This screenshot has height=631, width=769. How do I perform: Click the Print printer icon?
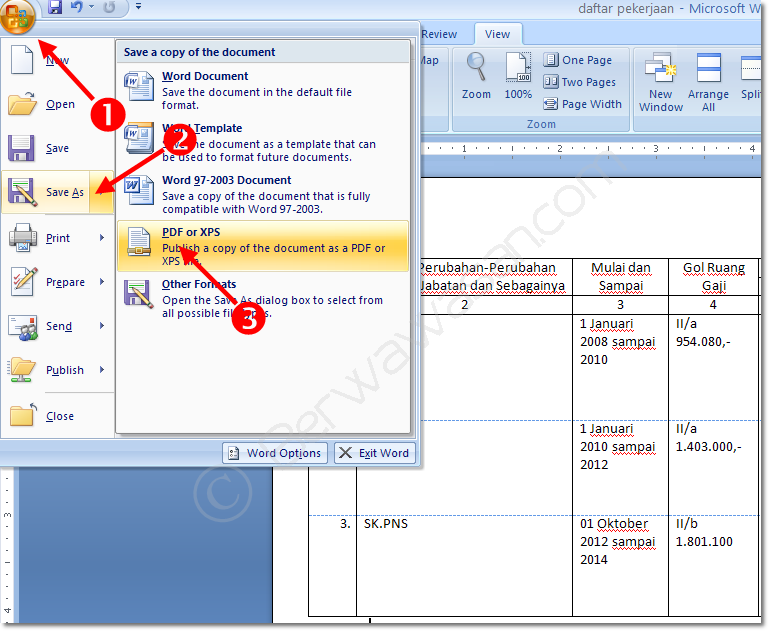[x=23, y=238]
